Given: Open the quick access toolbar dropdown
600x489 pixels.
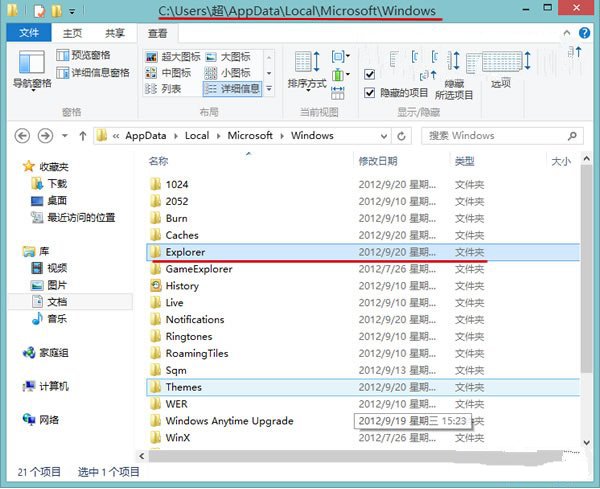Looking at the screenshot, I should click(72, 12).
